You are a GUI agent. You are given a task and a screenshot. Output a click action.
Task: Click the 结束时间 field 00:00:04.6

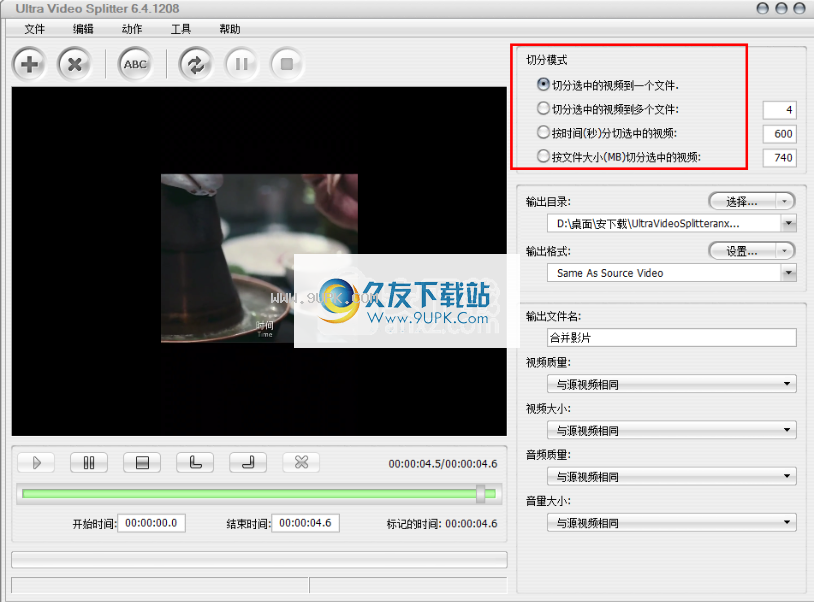(x=306, y=523)
